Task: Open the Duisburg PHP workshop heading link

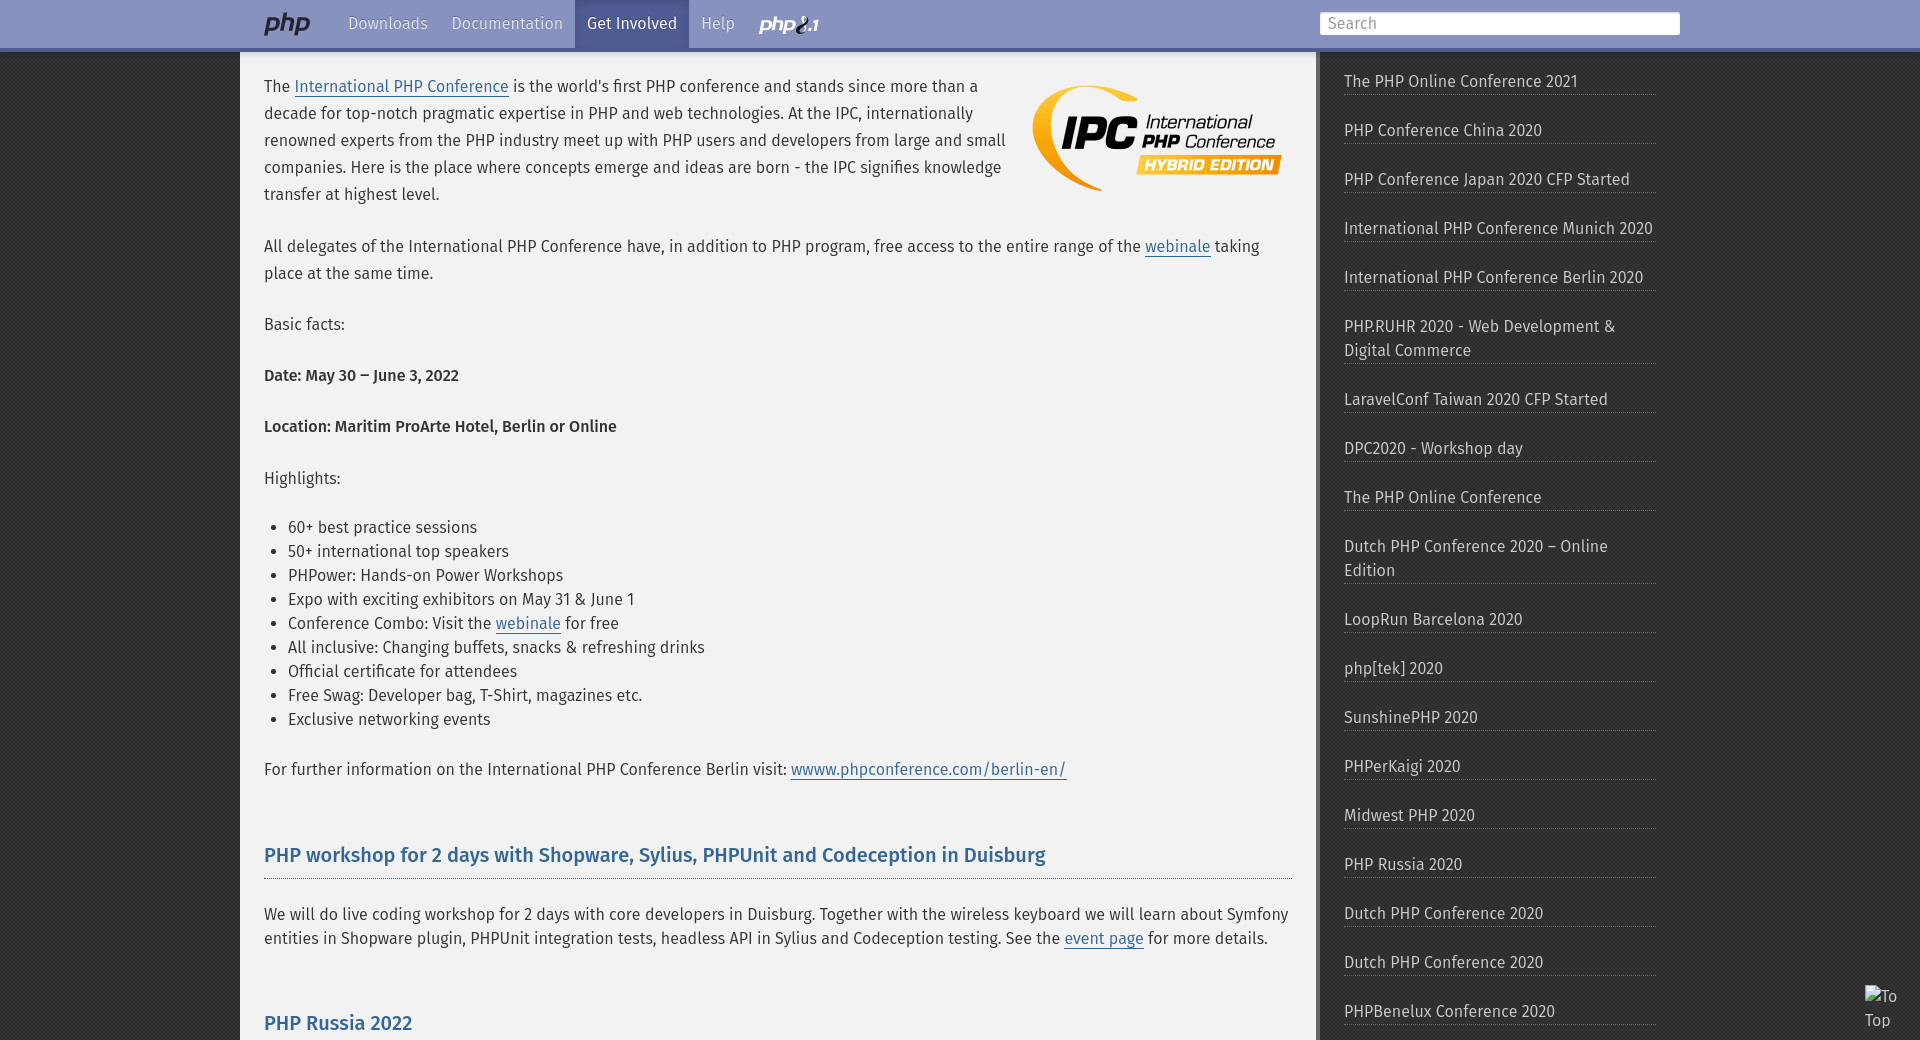Action: 654,855
